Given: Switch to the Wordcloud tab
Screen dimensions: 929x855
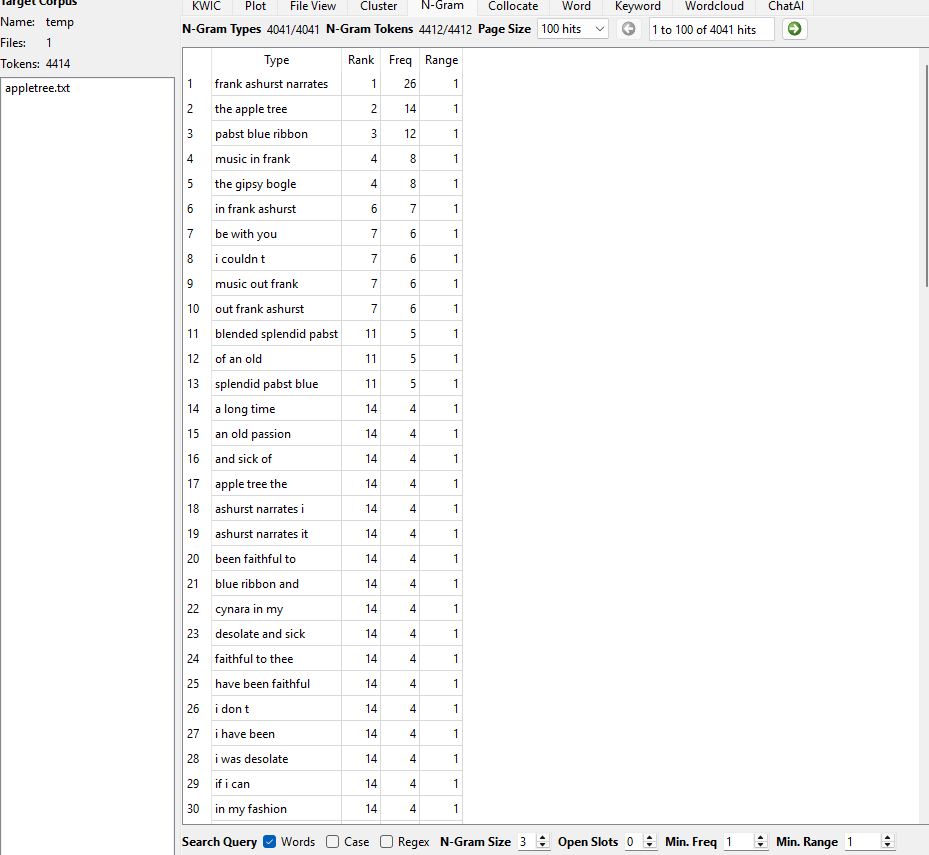Looking at the screenshot, I should [x=713, y=7].
